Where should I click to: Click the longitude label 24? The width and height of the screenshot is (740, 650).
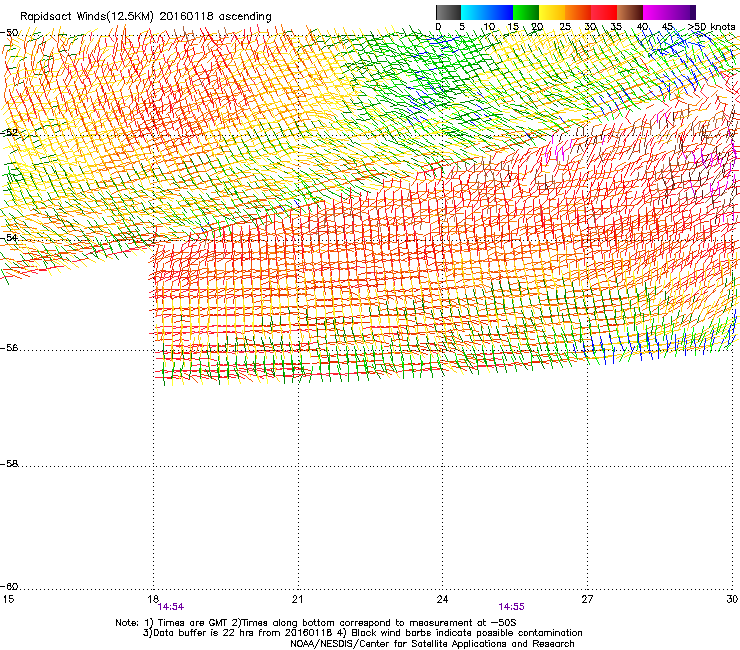coord(442,599)
